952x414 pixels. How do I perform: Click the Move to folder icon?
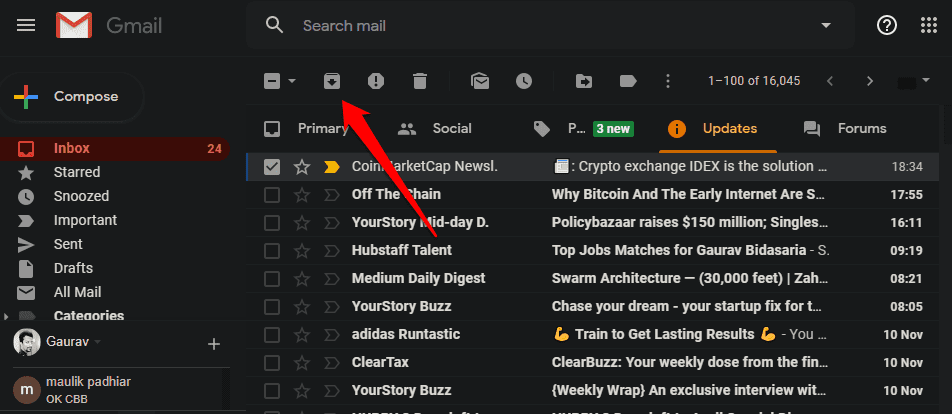(x=584, y=81)
